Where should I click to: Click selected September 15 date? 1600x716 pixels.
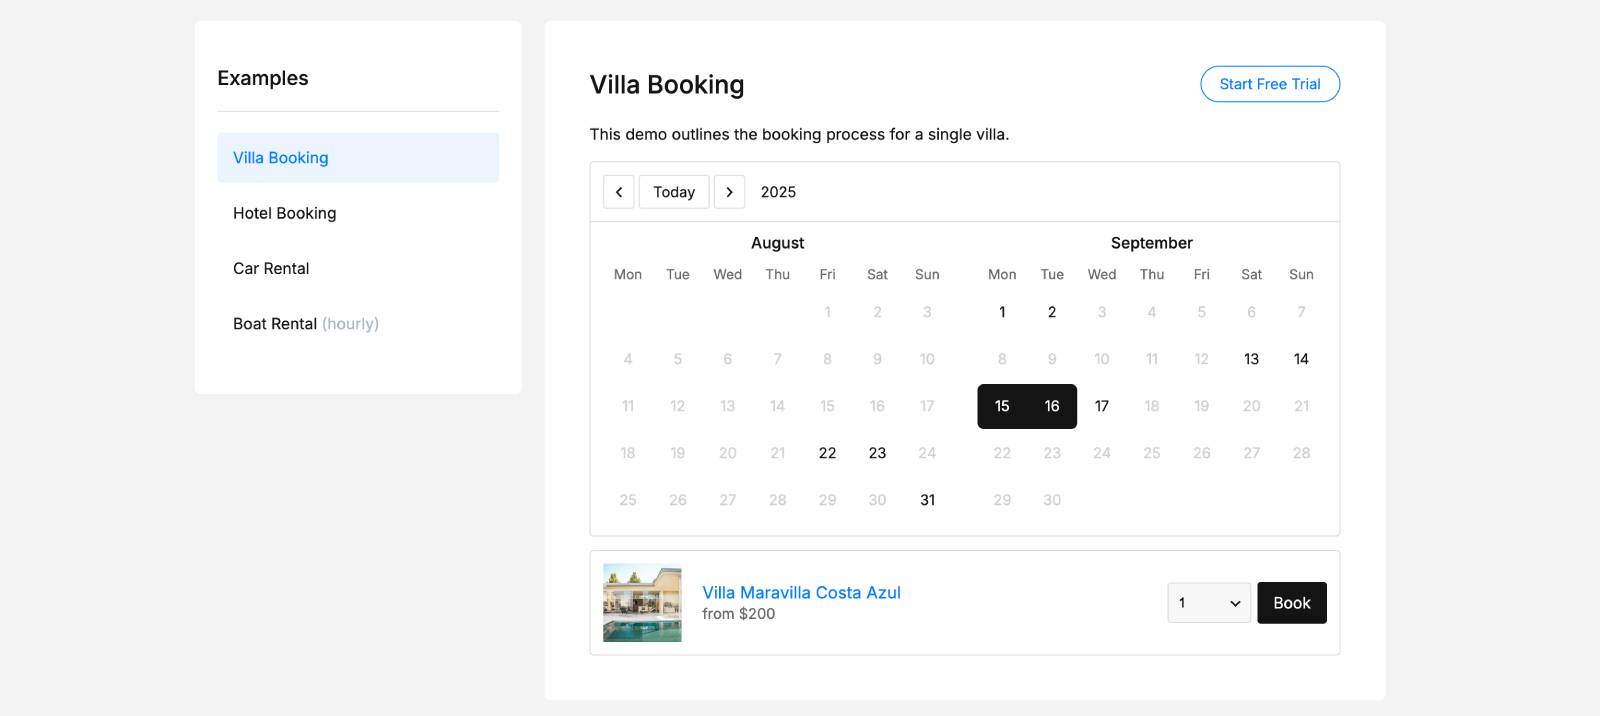1002,406
